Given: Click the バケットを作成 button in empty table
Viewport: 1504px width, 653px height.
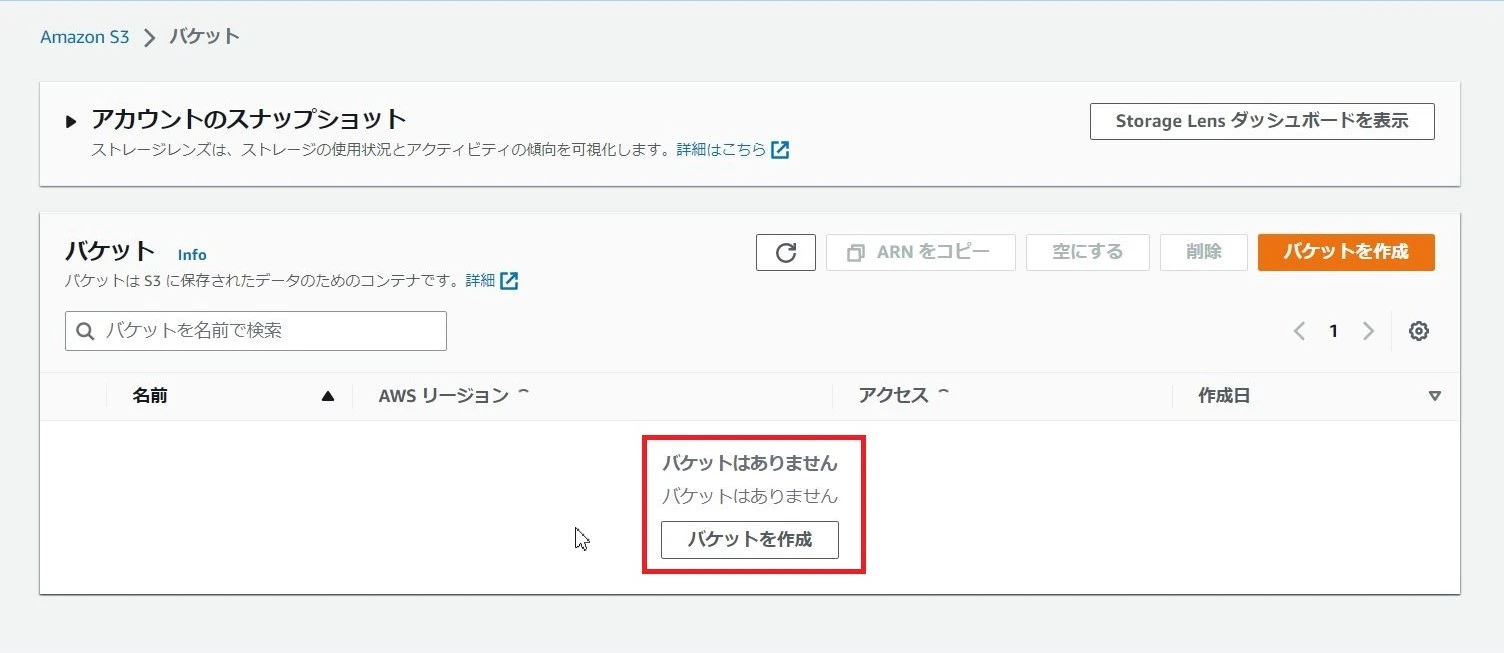Looking at the screenshot, I should pyautogui.click(x=750, y=540).
